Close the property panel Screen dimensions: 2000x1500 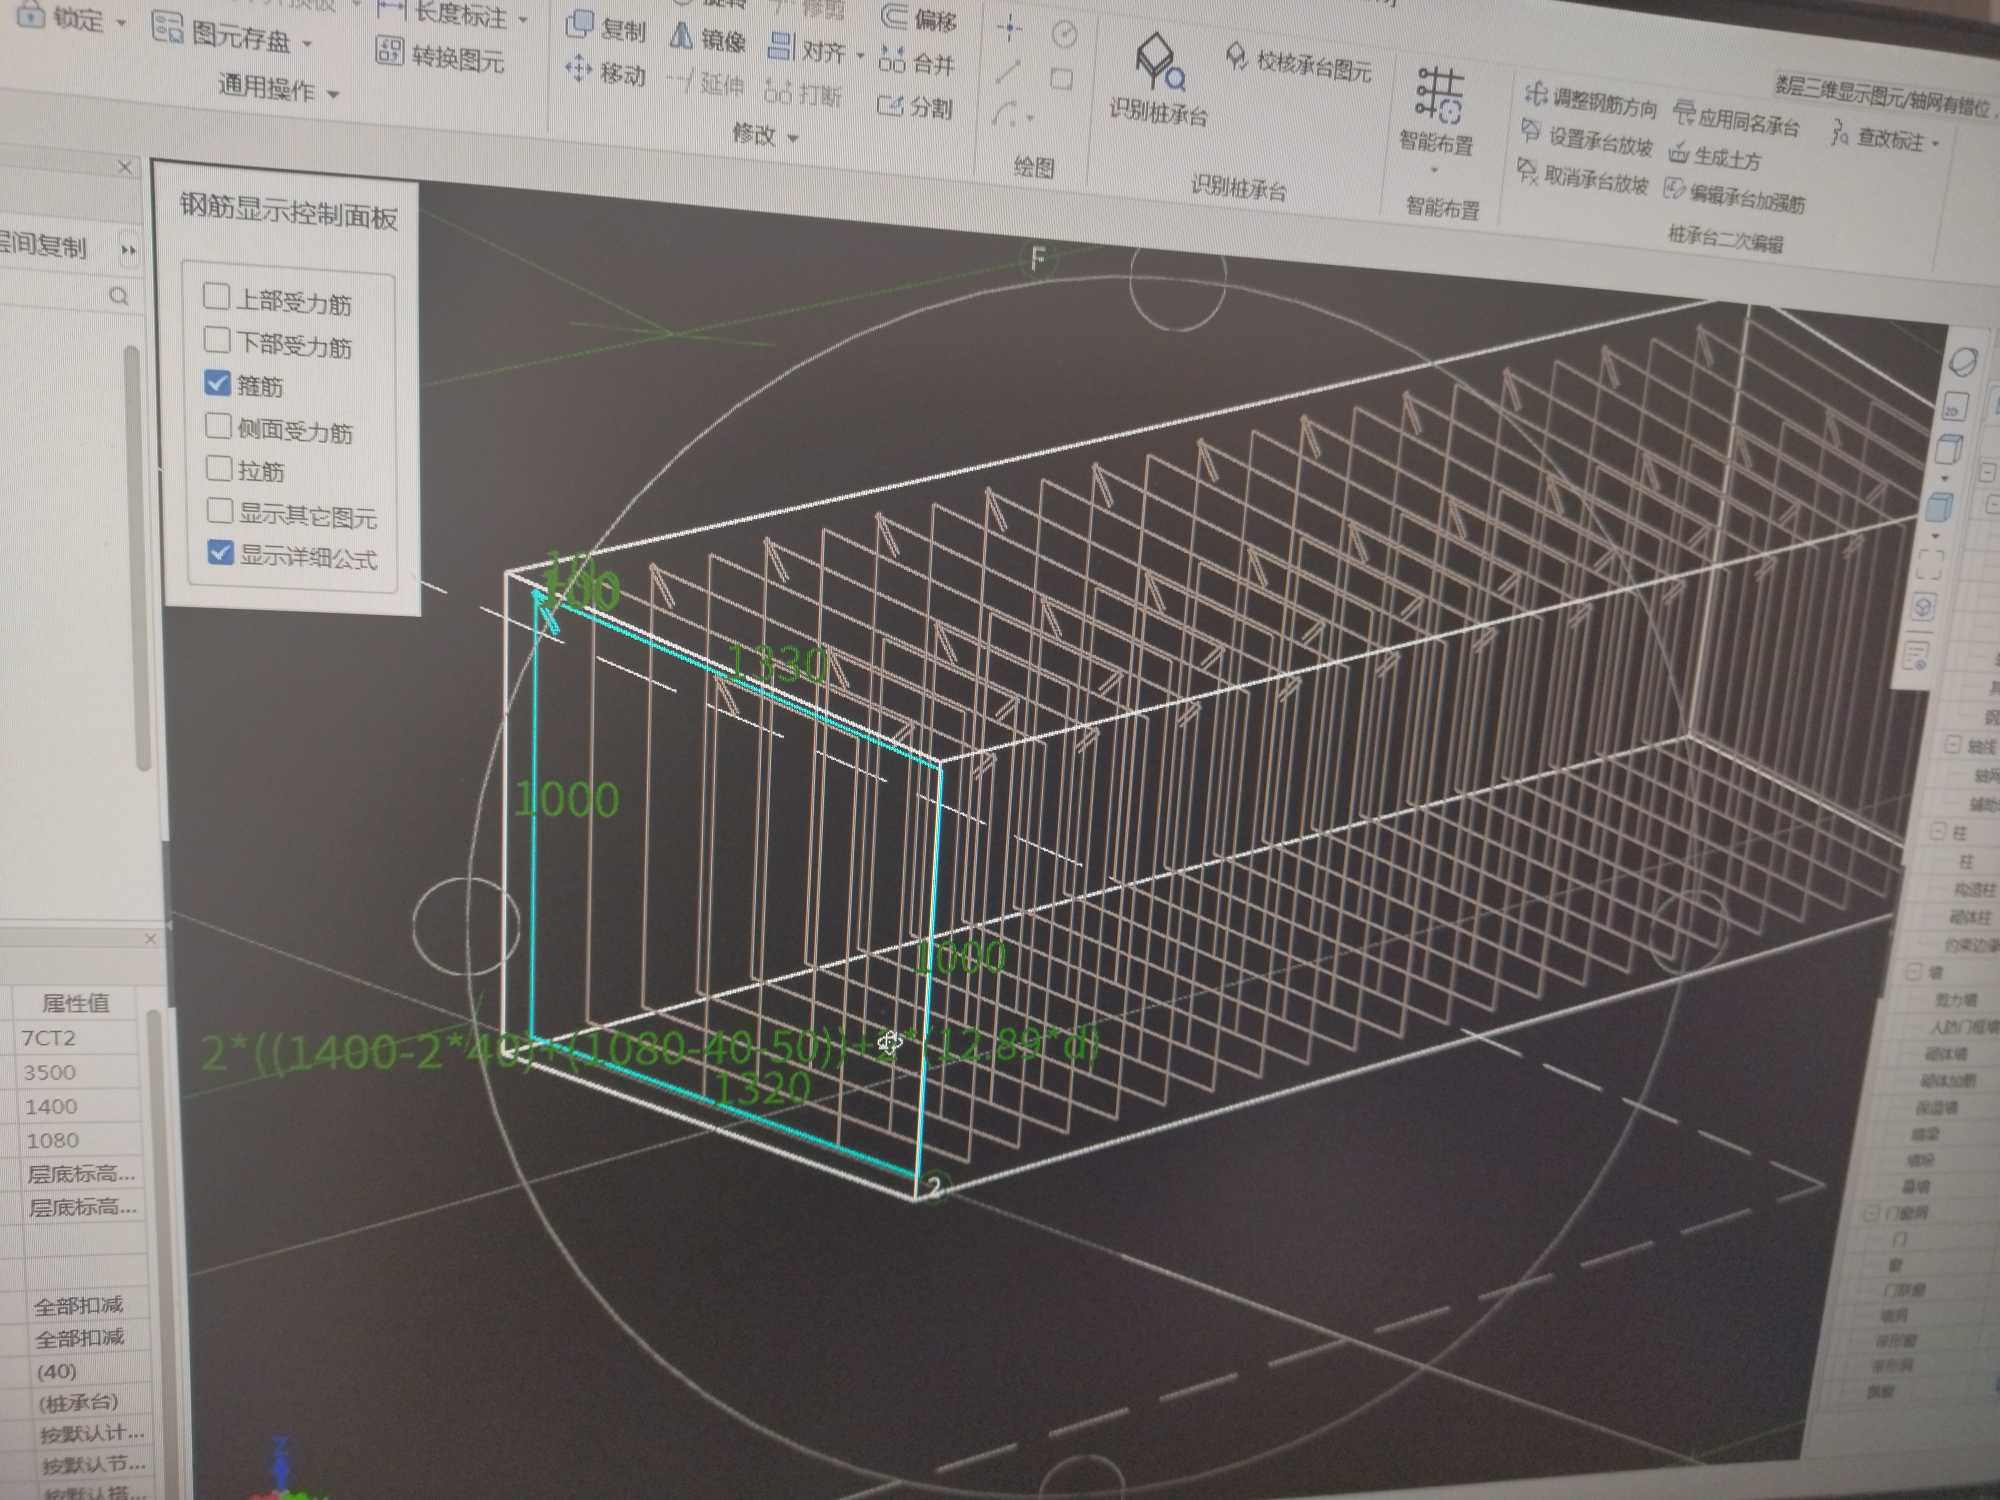pyautogui.click(x=150, y=939)
